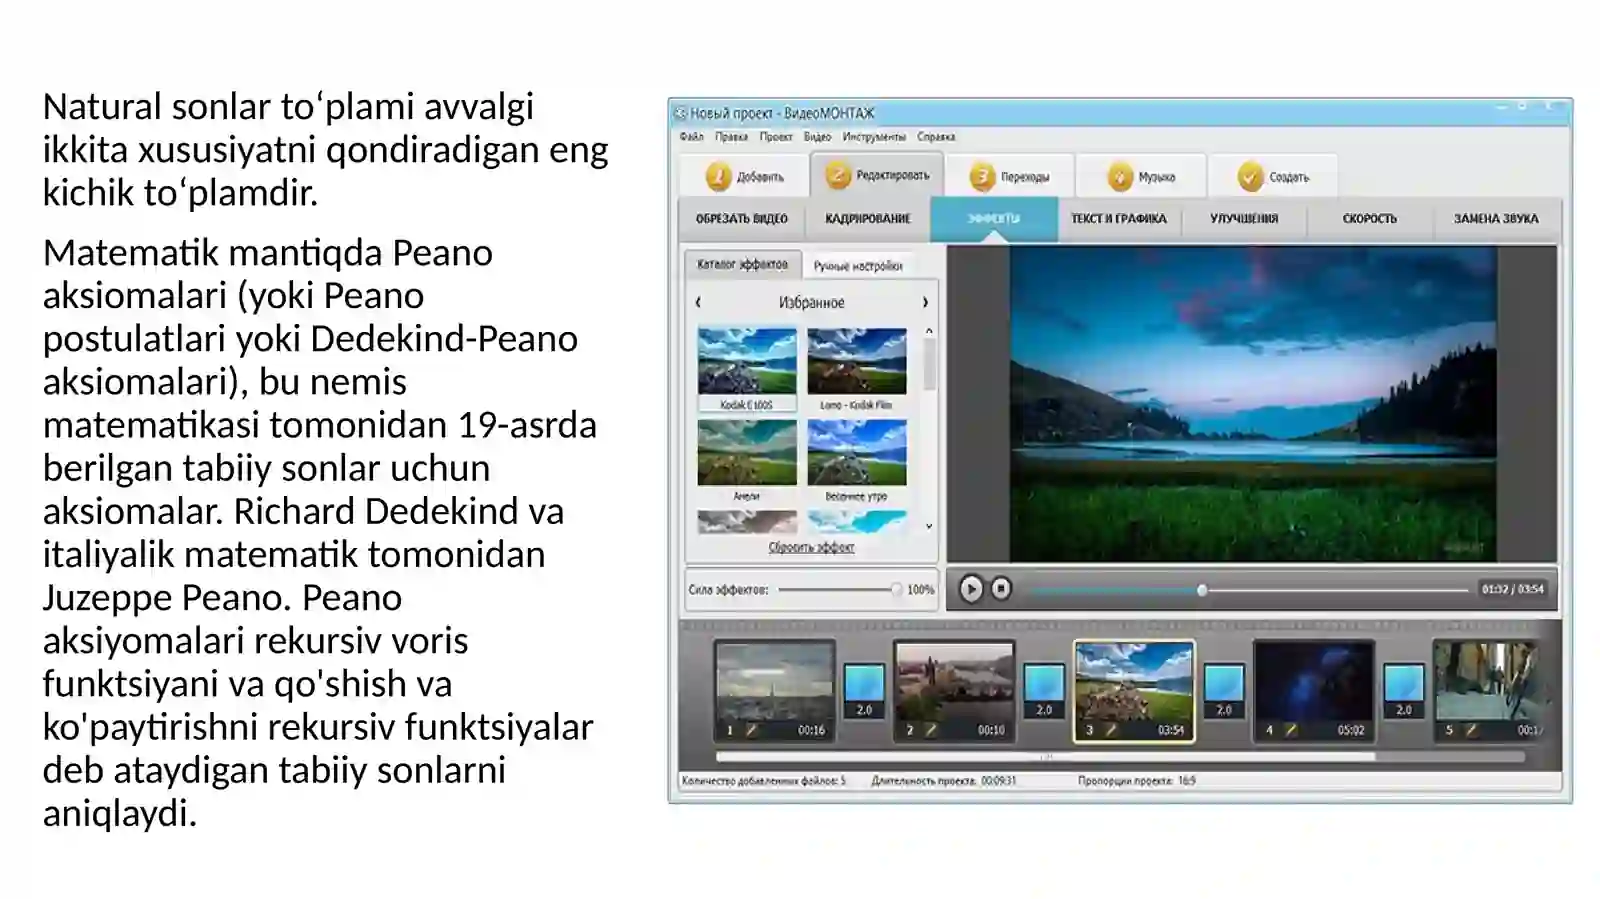Click the video preview area

click(1252, 404)
